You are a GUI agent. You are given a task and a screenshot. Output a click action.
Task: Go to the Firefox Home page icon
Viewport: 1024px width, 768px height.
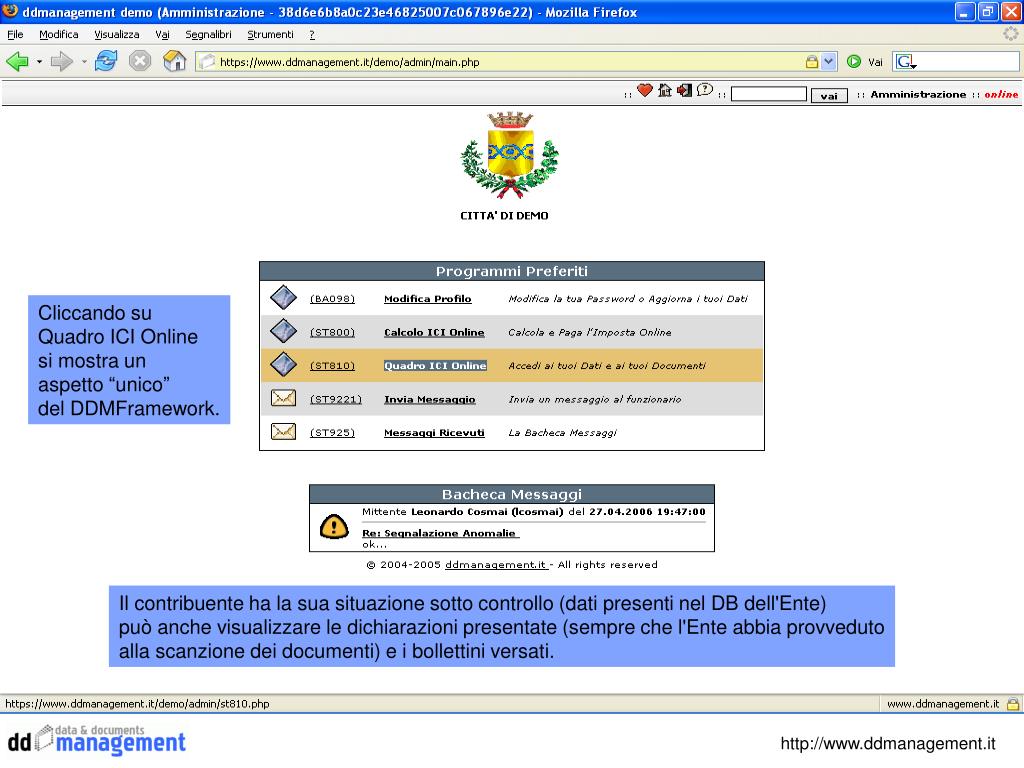pyautogui.click(x=174, y=61)
